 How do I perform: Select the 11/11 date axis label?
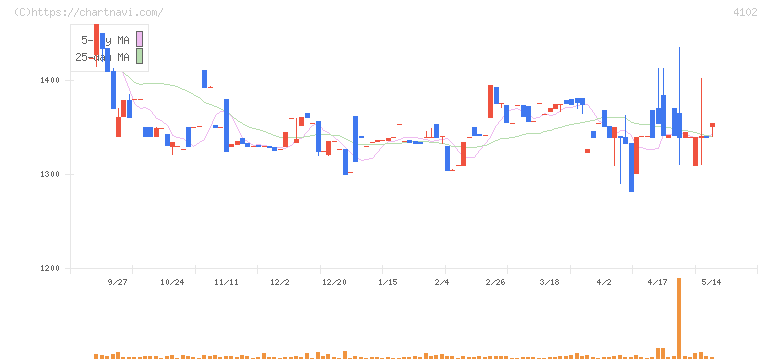click(x=226, y=282)
